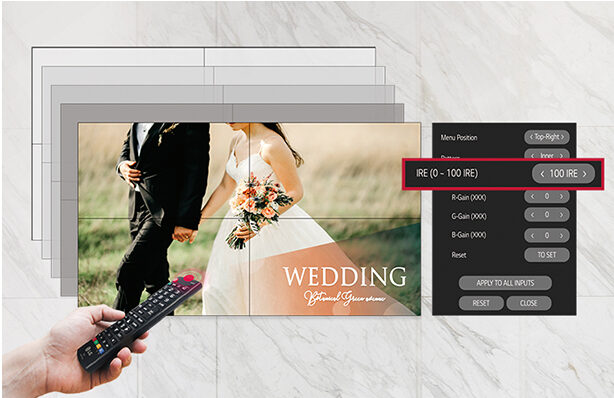Decrease B-Gain using its left arrow
Image resolution: width=614 pixels, height=398 pixels.
click(x=532, y=235)
